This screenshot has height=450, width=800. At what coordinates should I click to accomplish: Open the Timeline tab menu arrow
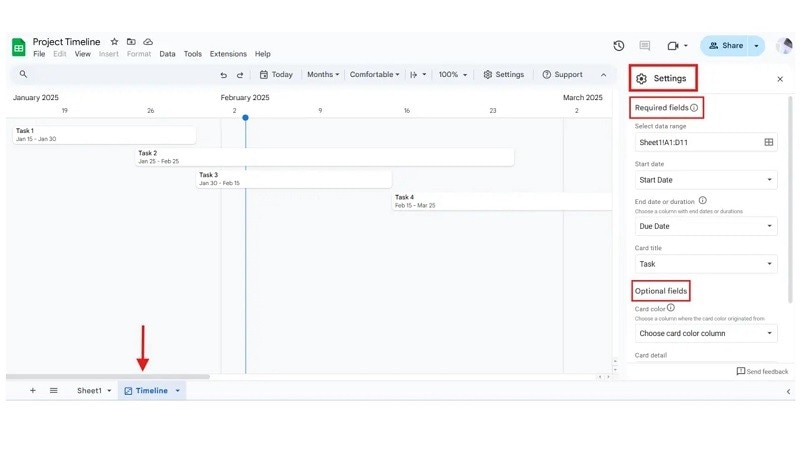pos(178,391)
